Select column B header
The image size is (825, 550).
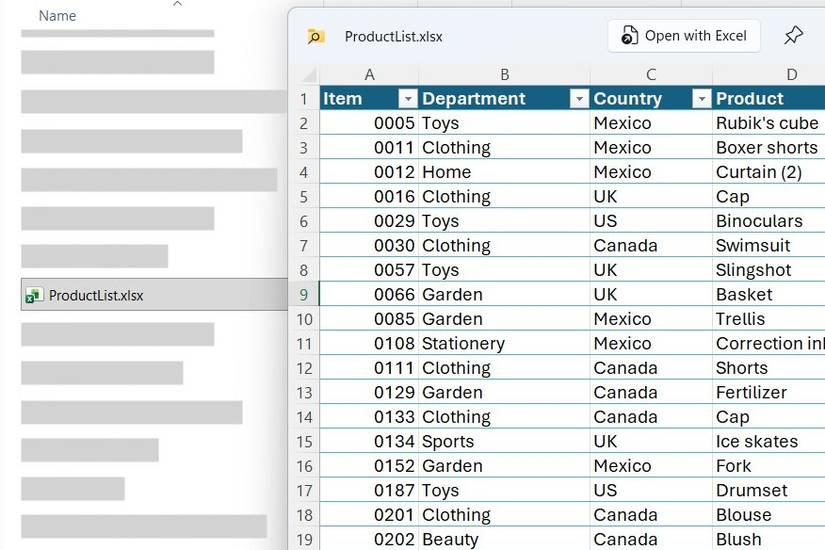504,75
